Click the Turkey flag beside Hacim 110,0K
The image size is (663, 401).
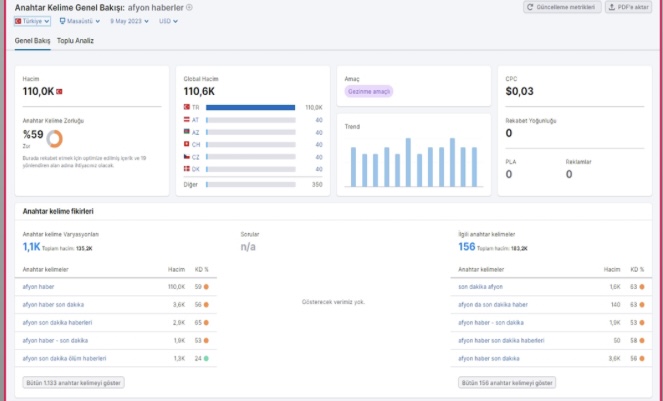pos(59,91)
